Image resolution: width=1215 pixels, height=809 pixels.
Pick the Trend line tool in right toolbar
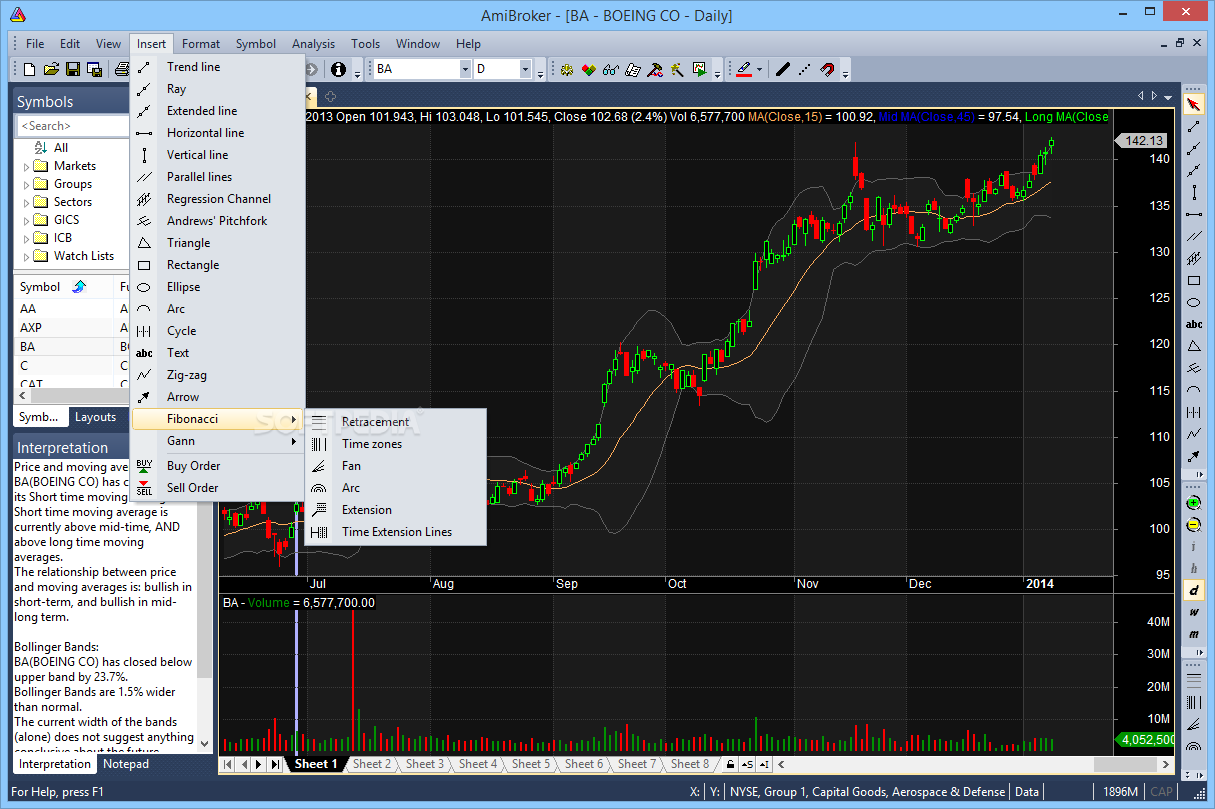(1194, 126)
